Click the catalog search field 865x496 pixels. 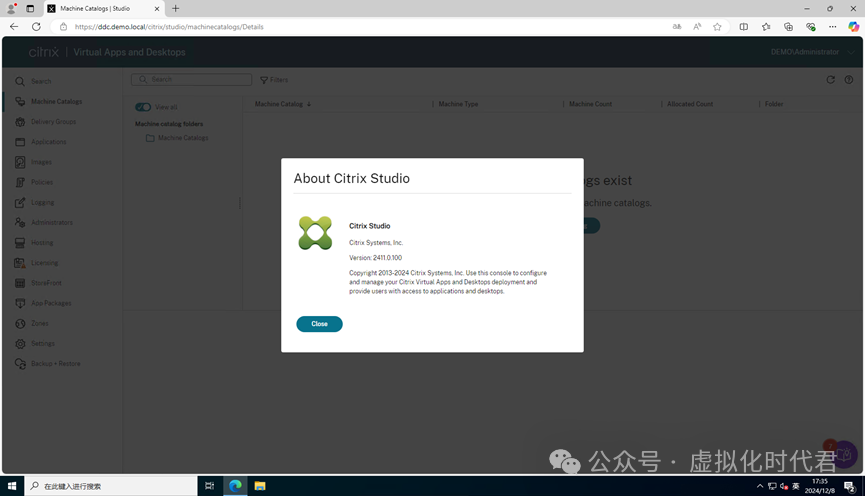click(191, 79)
